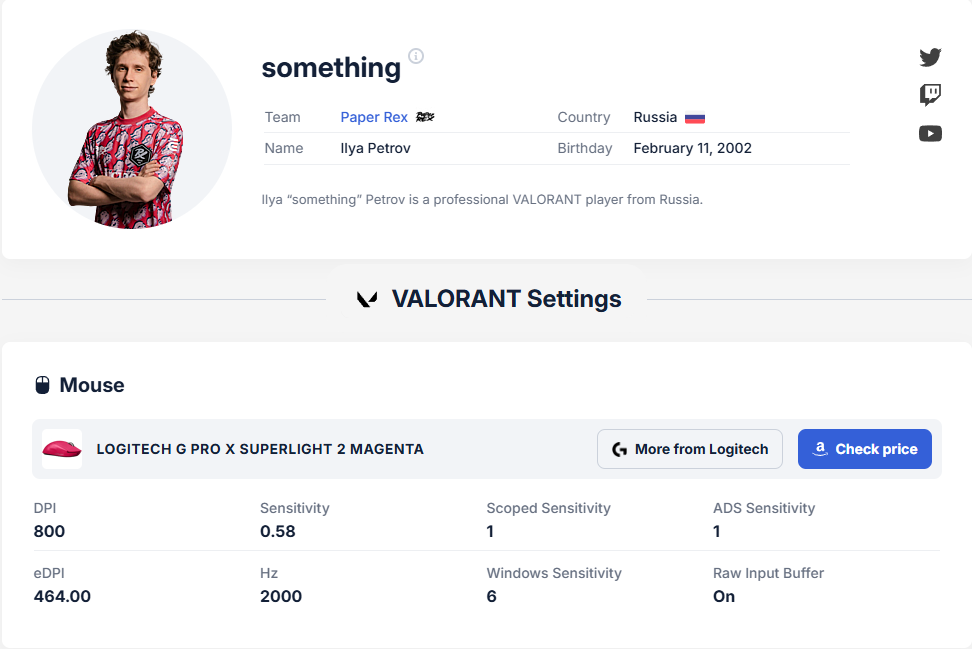
Task: Click the More from Logitech button
Action: coord(690,449)
